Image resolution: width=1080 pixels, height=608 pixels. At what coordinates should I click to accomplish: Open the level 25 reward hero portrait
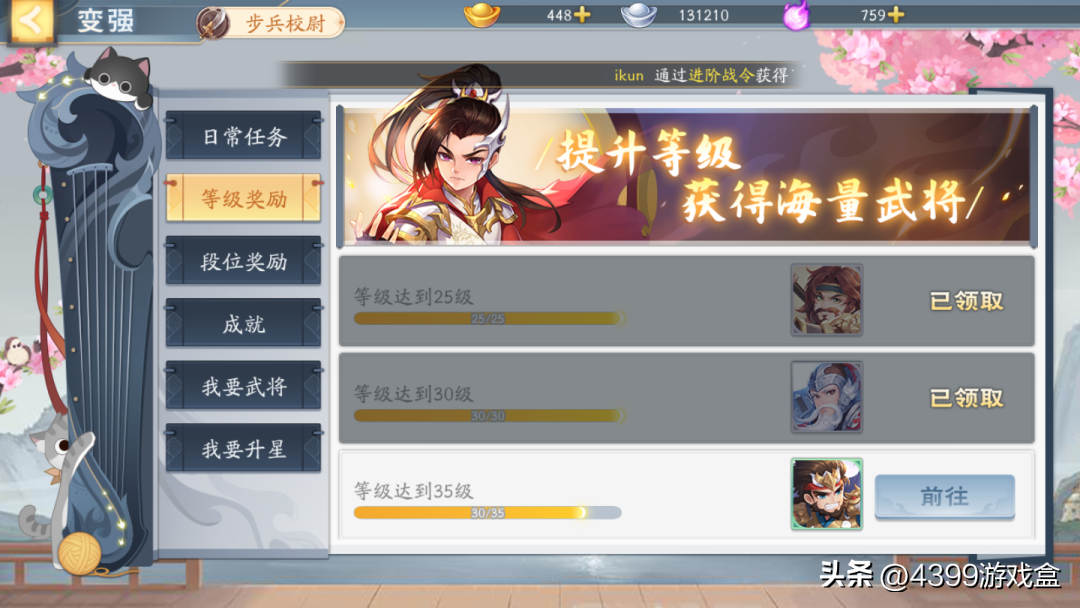coord(827,300)
